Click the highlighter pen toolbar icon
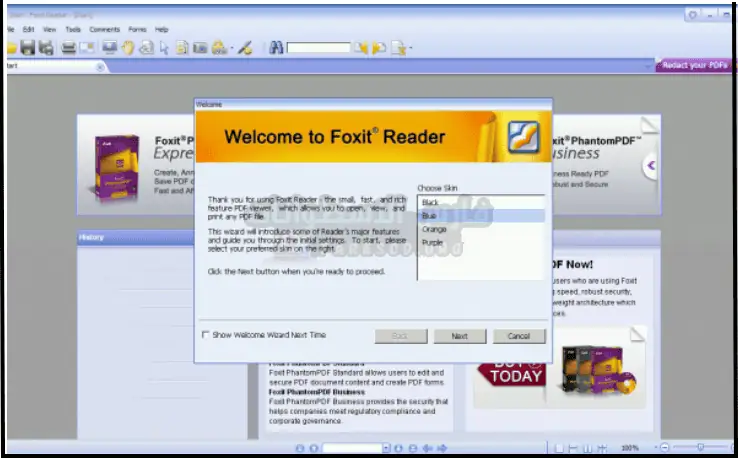The height and width of the screenshot is (458, 738). [x=245, y=47]
